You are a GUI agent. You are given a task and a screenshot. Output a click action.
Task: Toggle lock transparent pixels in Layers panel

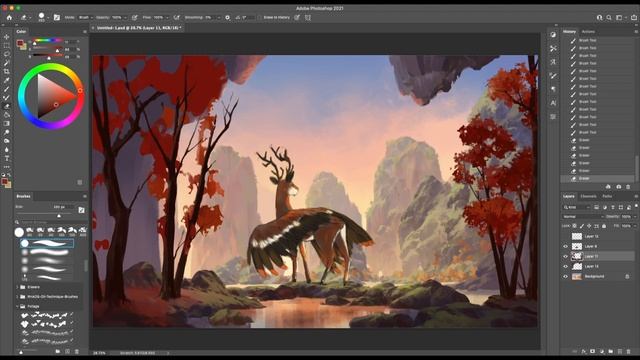coord(575,226)
